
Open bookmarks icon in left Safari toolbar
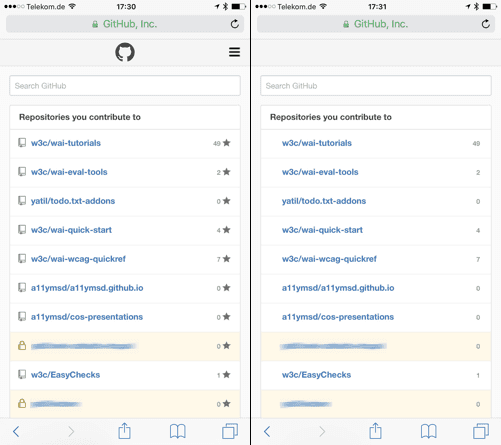click(178, 431)
